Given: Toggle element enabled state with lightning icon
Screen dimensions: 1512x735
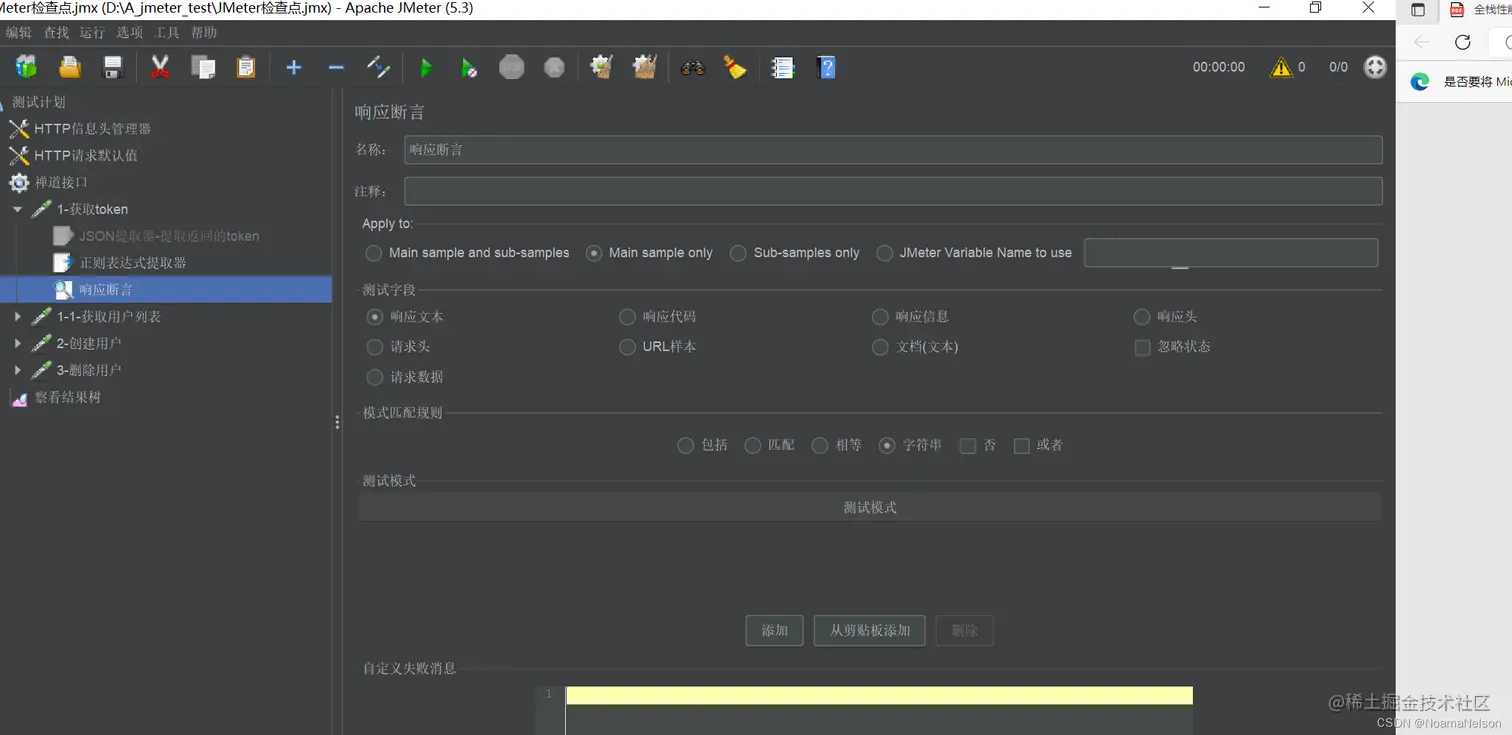Looking at the screenshot, I should [378, 67].
